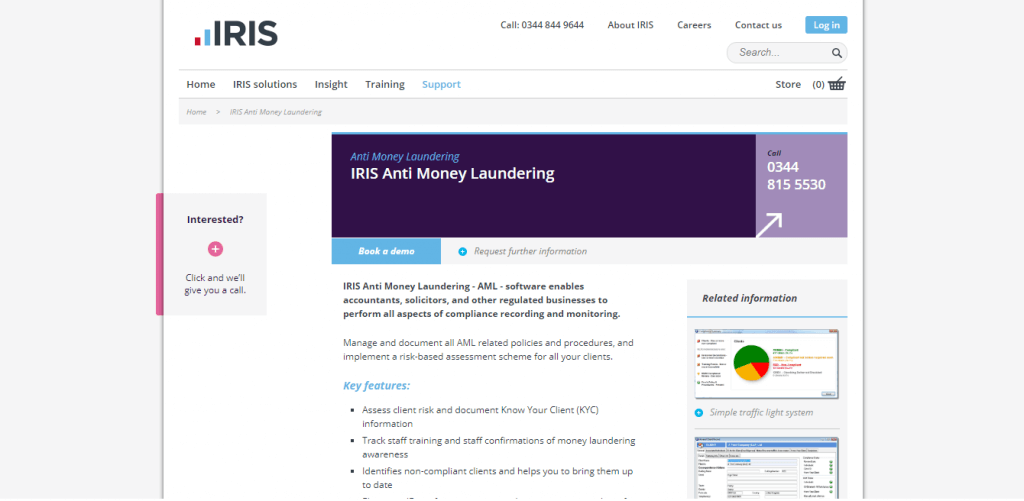Screen dimensions: 1024x501
Task: Open the Insight menu
Action: coord(331,84)
